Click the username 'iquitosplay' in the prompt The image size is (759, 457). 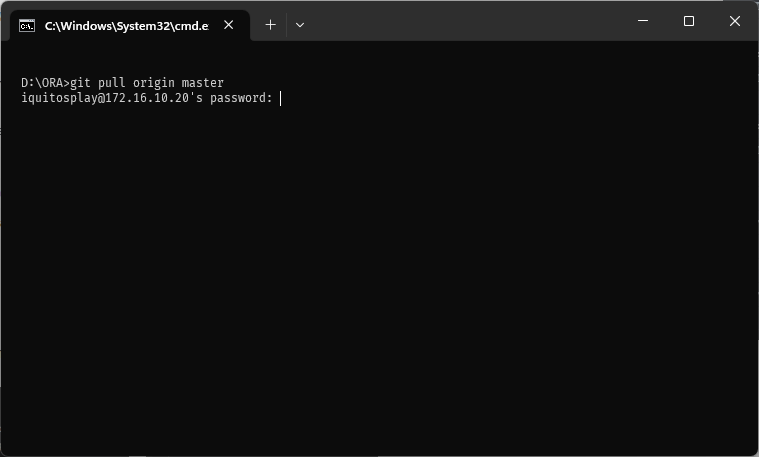click(x=59, y=98)
